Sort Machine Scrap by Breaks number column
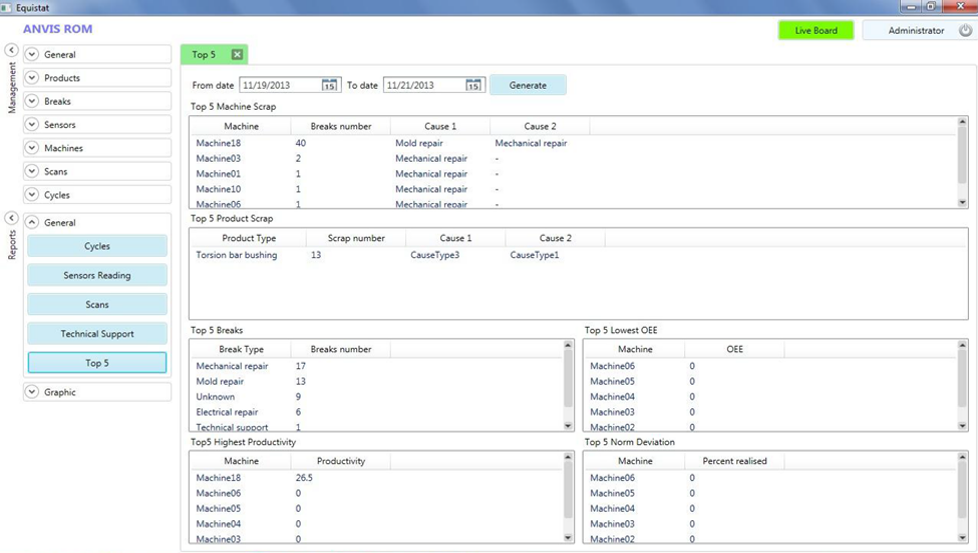The image size is (978, 553). 341,126
